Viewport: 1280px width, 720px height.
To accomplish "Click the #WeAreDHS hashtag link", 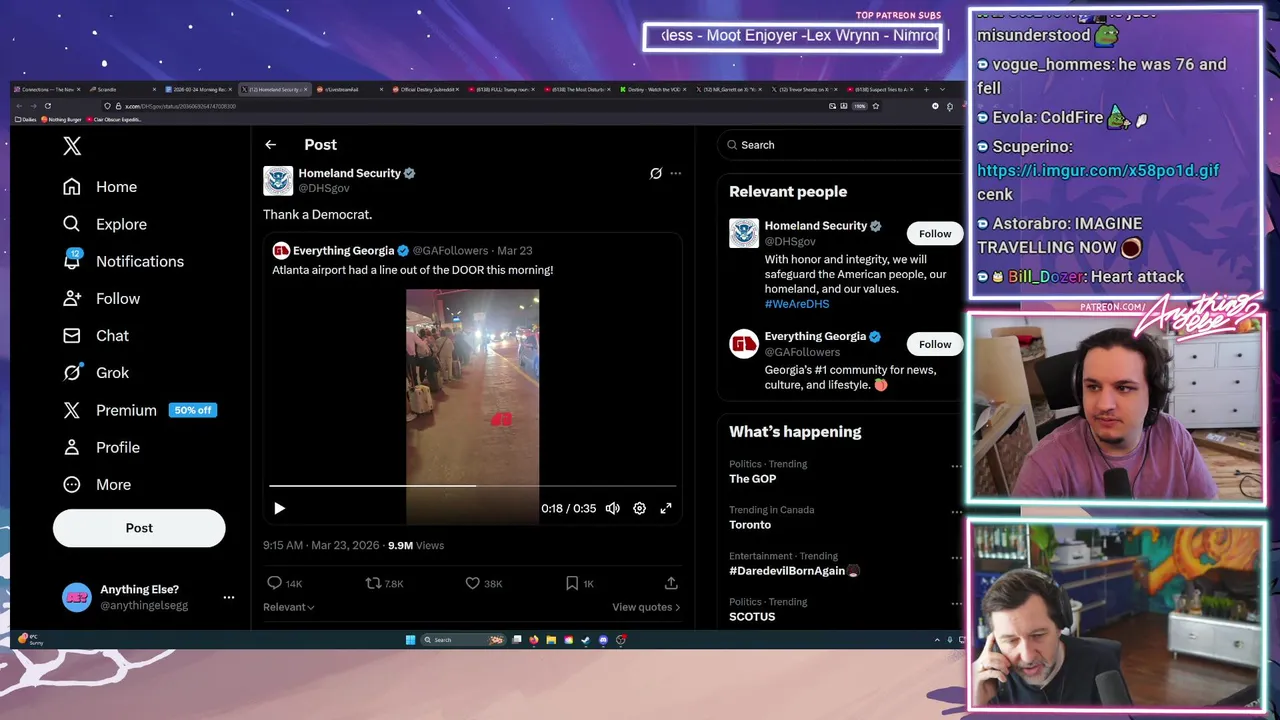I will click(x=797, y=304).
